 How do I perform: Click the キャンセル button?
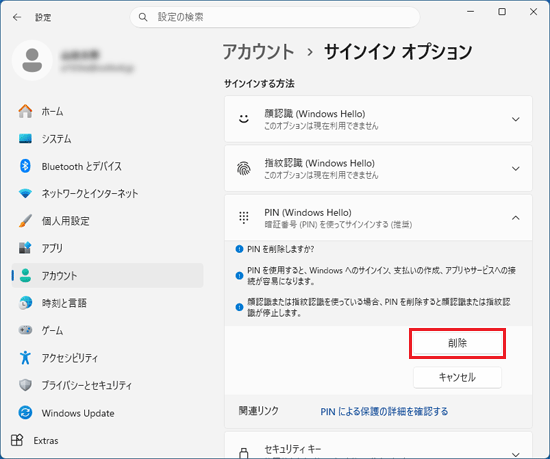457,377
